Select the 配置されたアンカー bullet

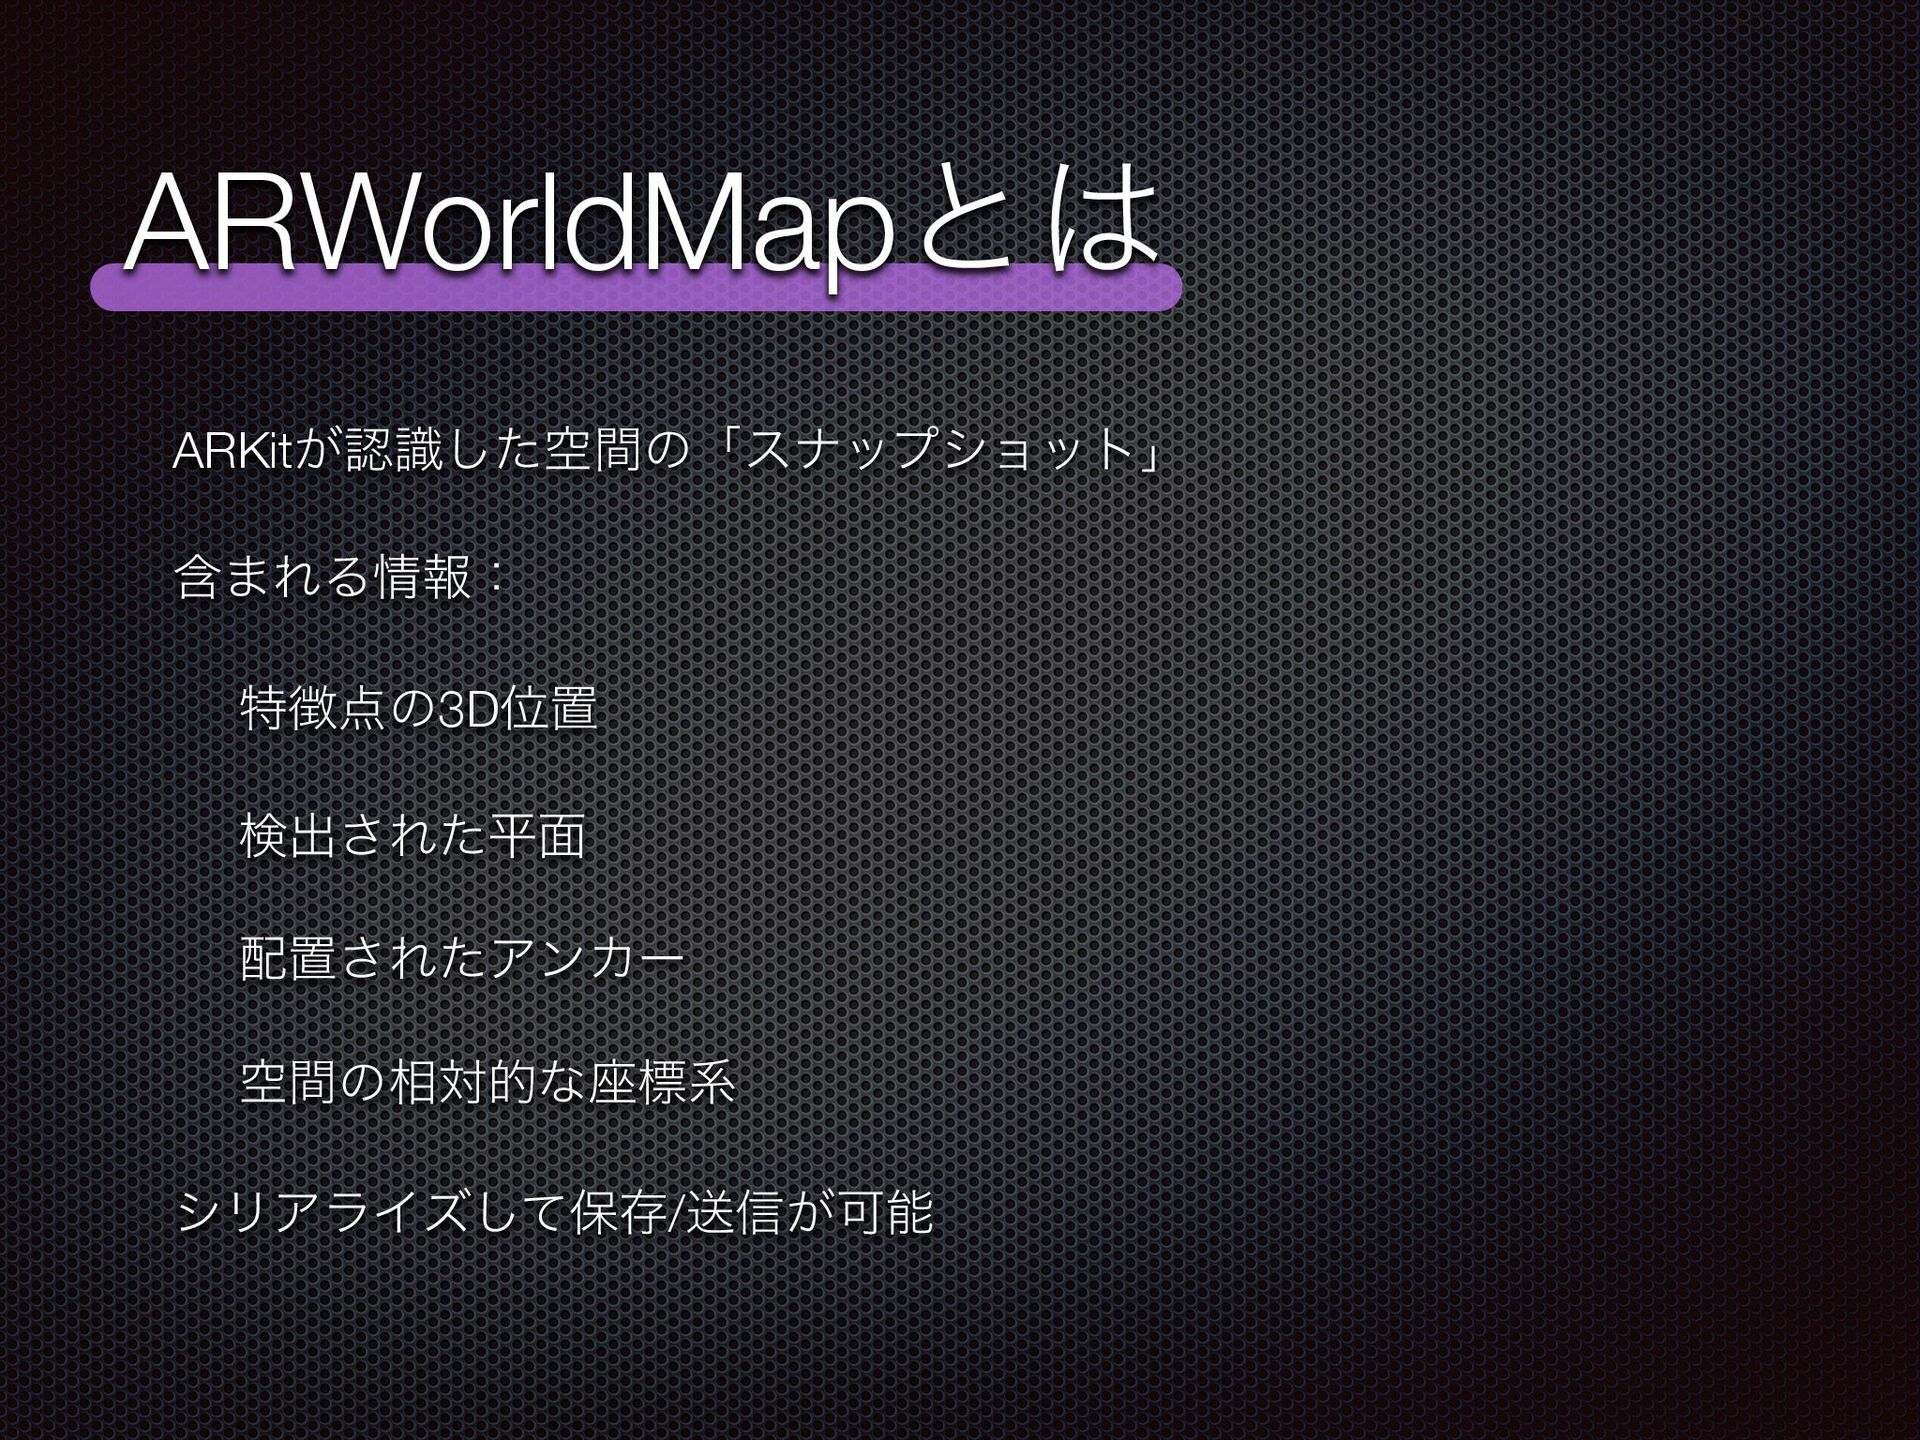(x=462, y=959)
